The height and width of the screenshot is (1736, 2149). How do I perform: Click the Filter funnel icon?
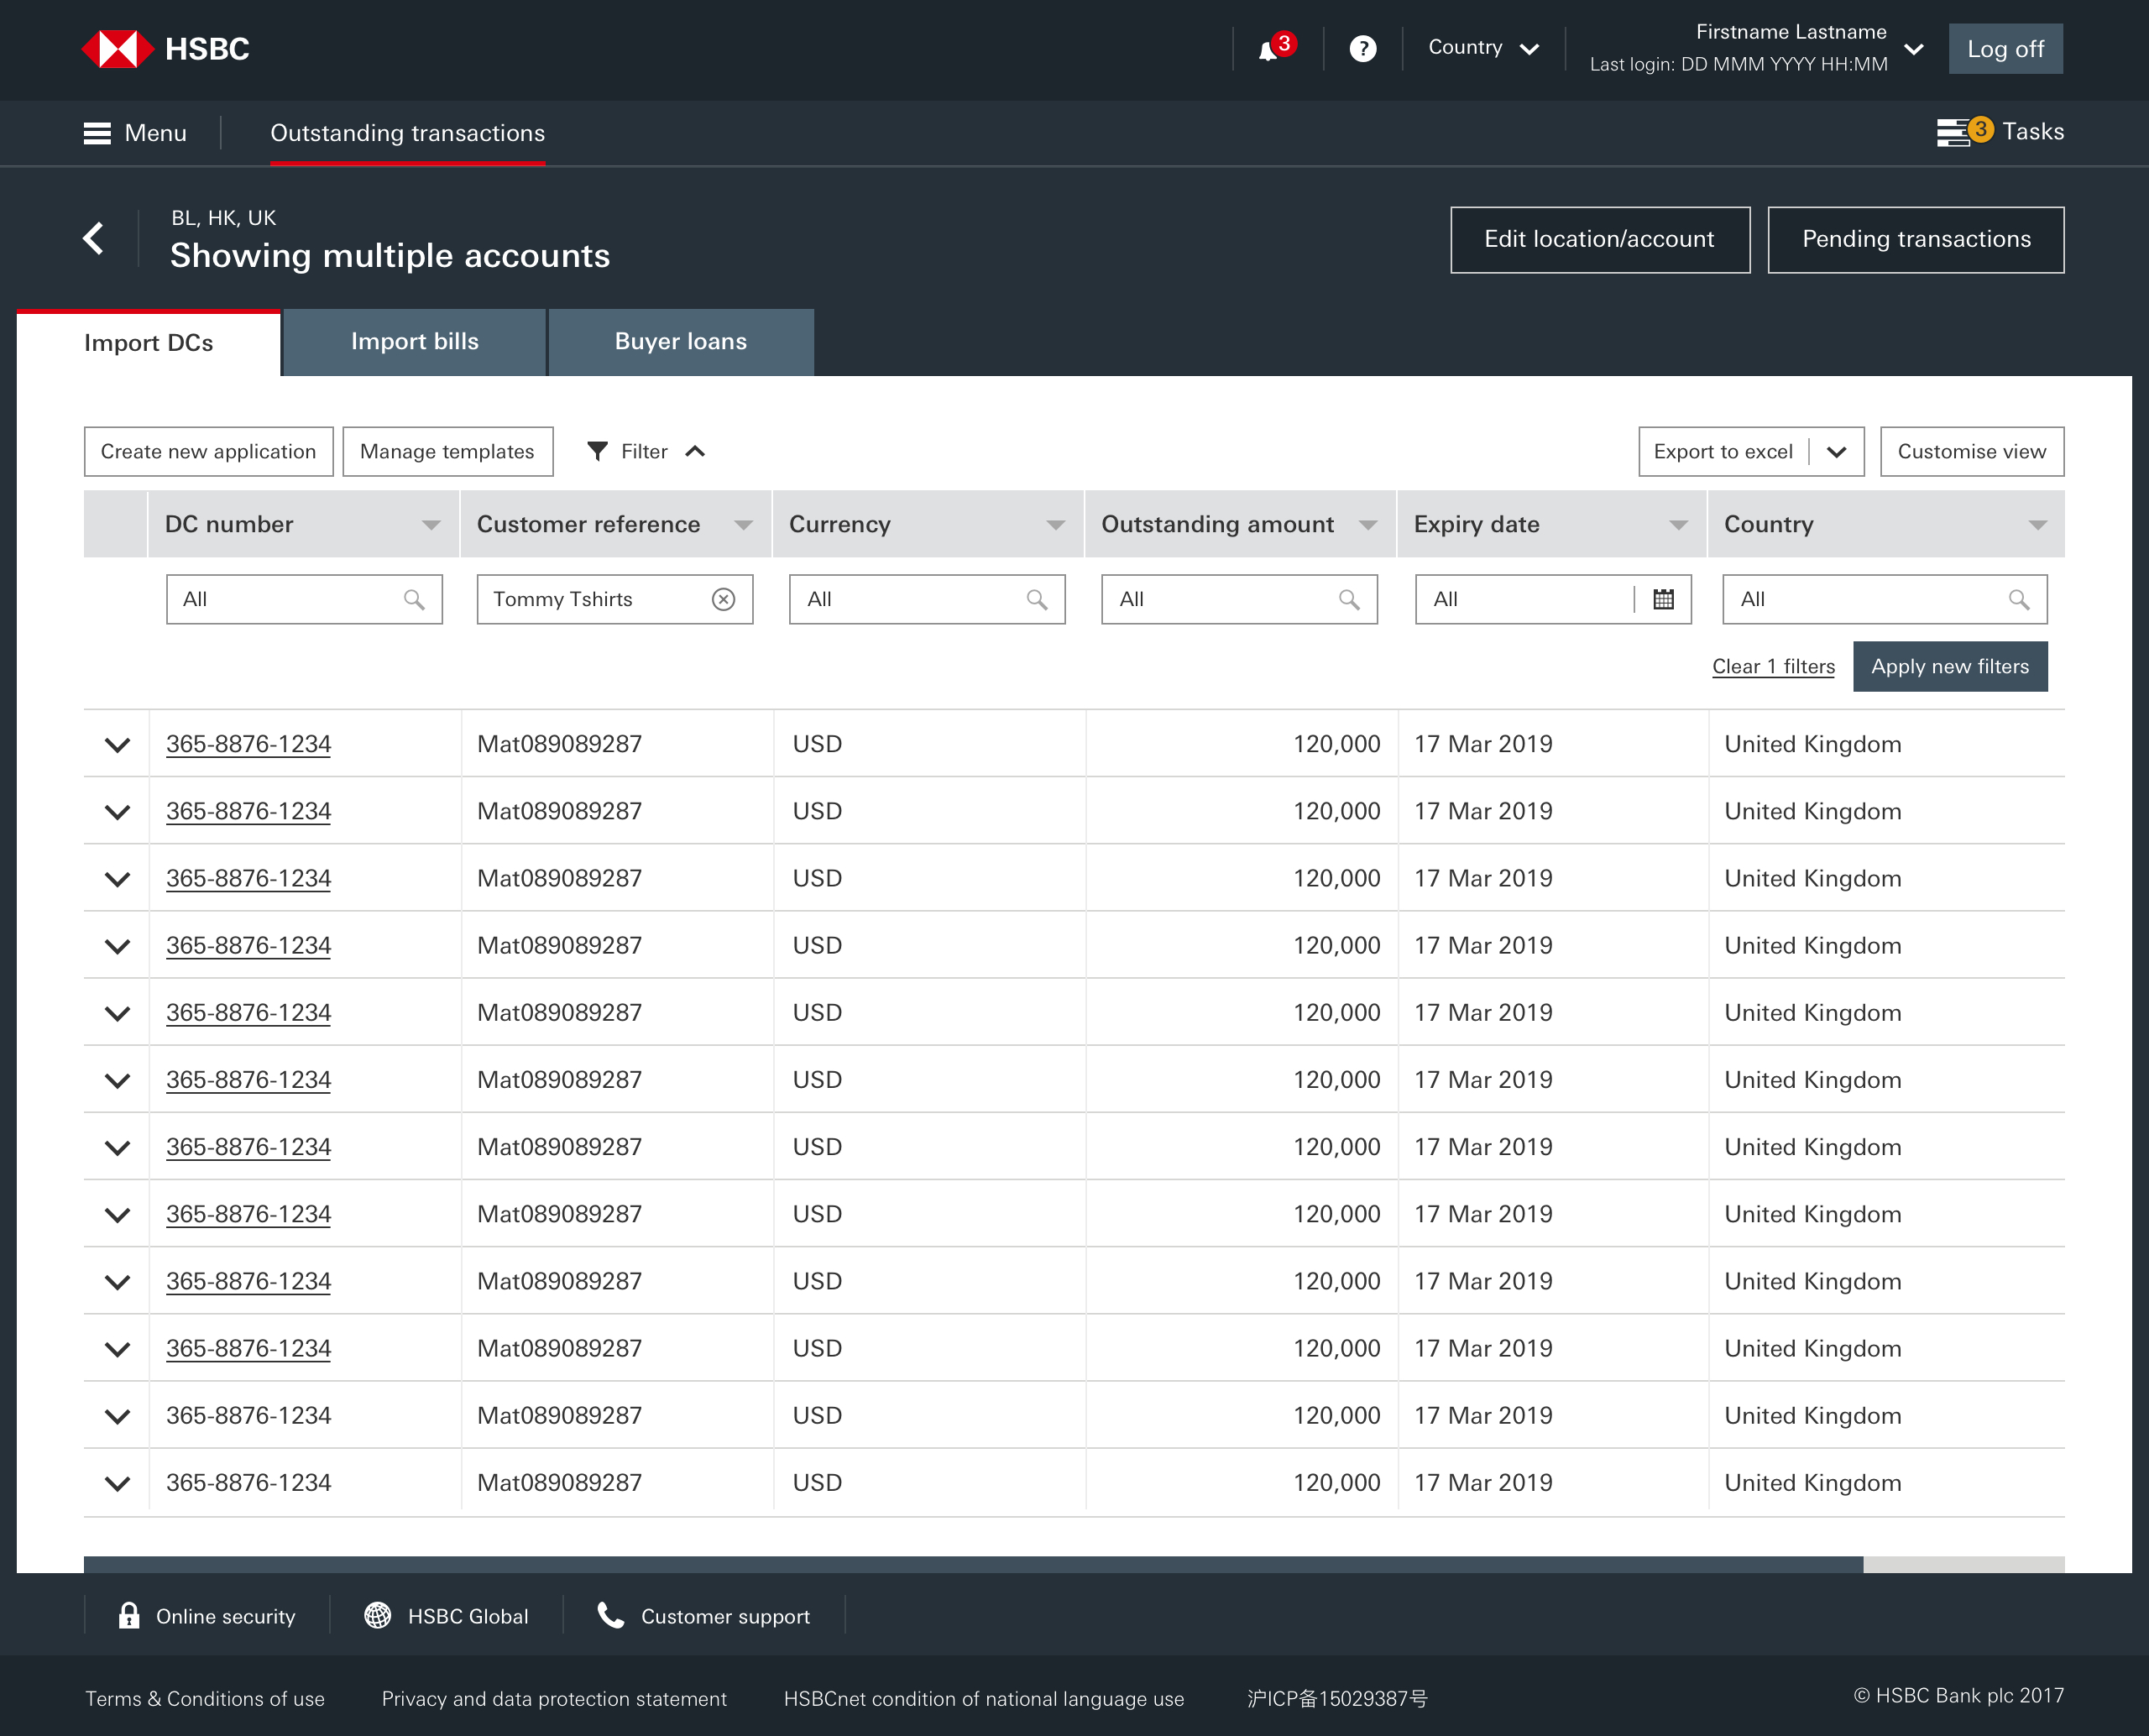coord(597,451)
